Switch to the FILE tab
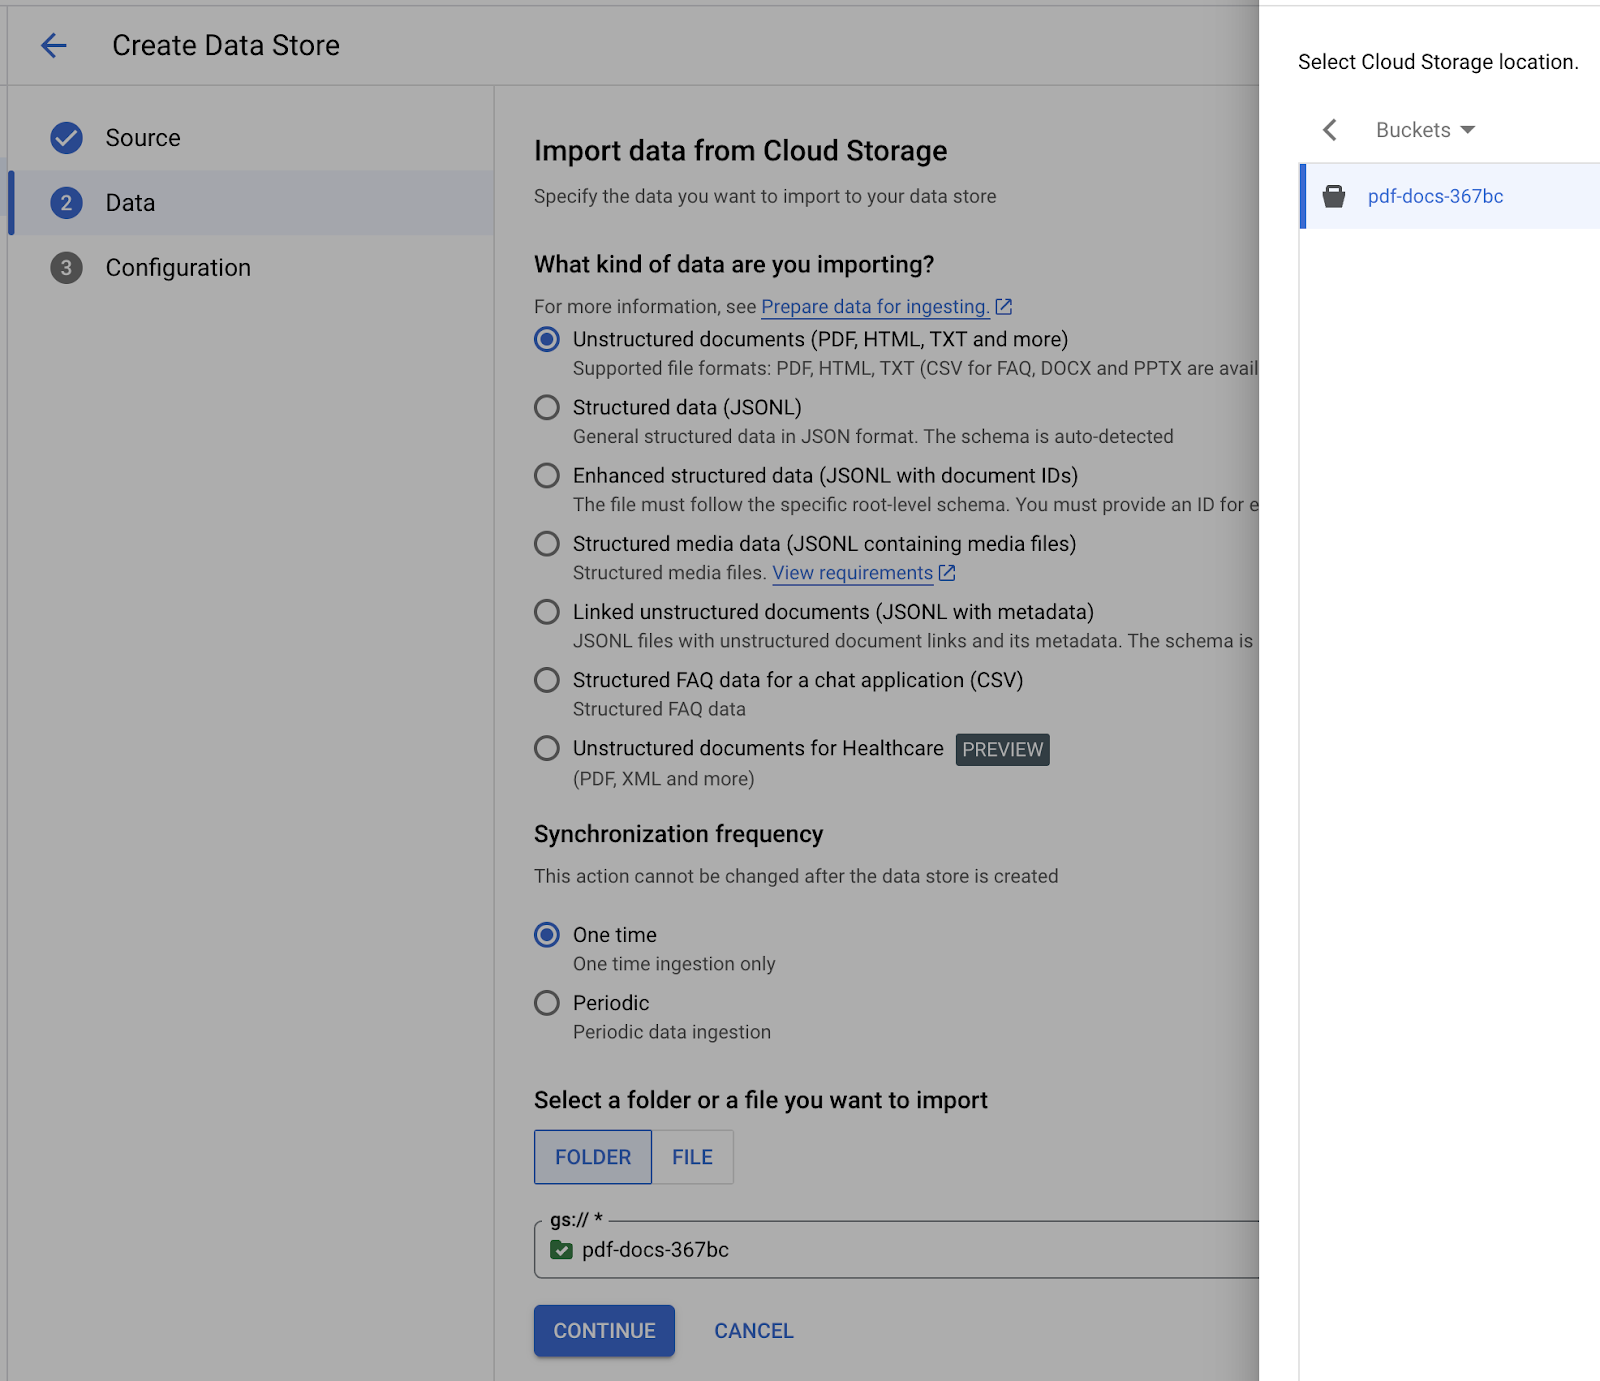Viewport: 1600px width, 1381px height. (x=692, y=1157)
